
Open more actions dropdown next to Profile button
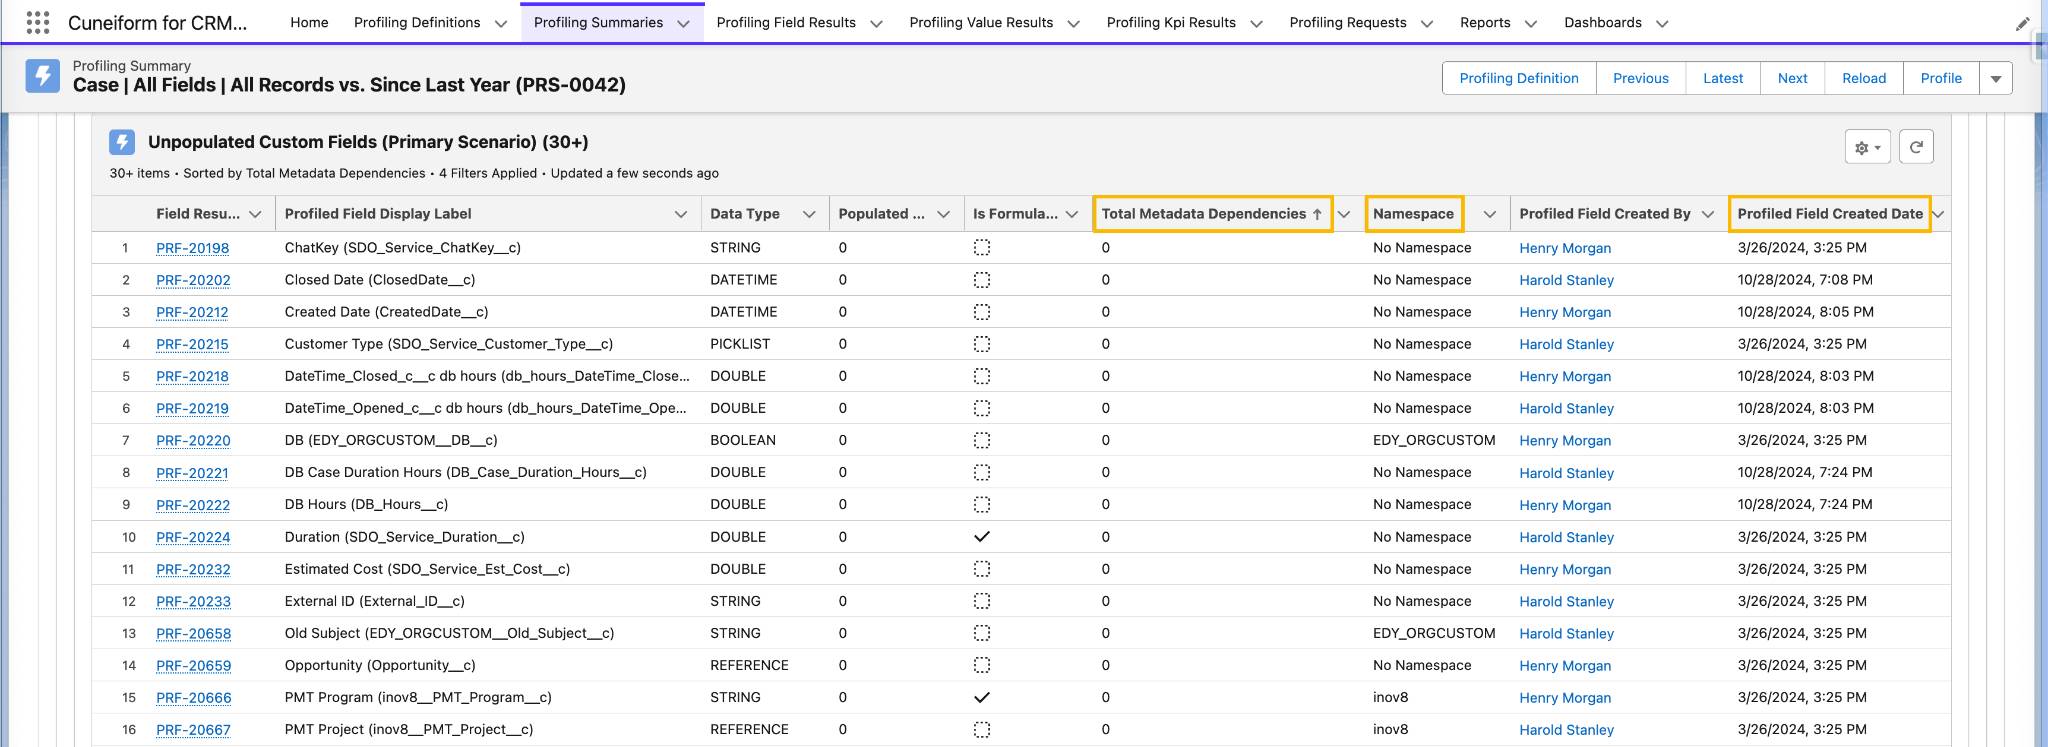coord(1996,78)
